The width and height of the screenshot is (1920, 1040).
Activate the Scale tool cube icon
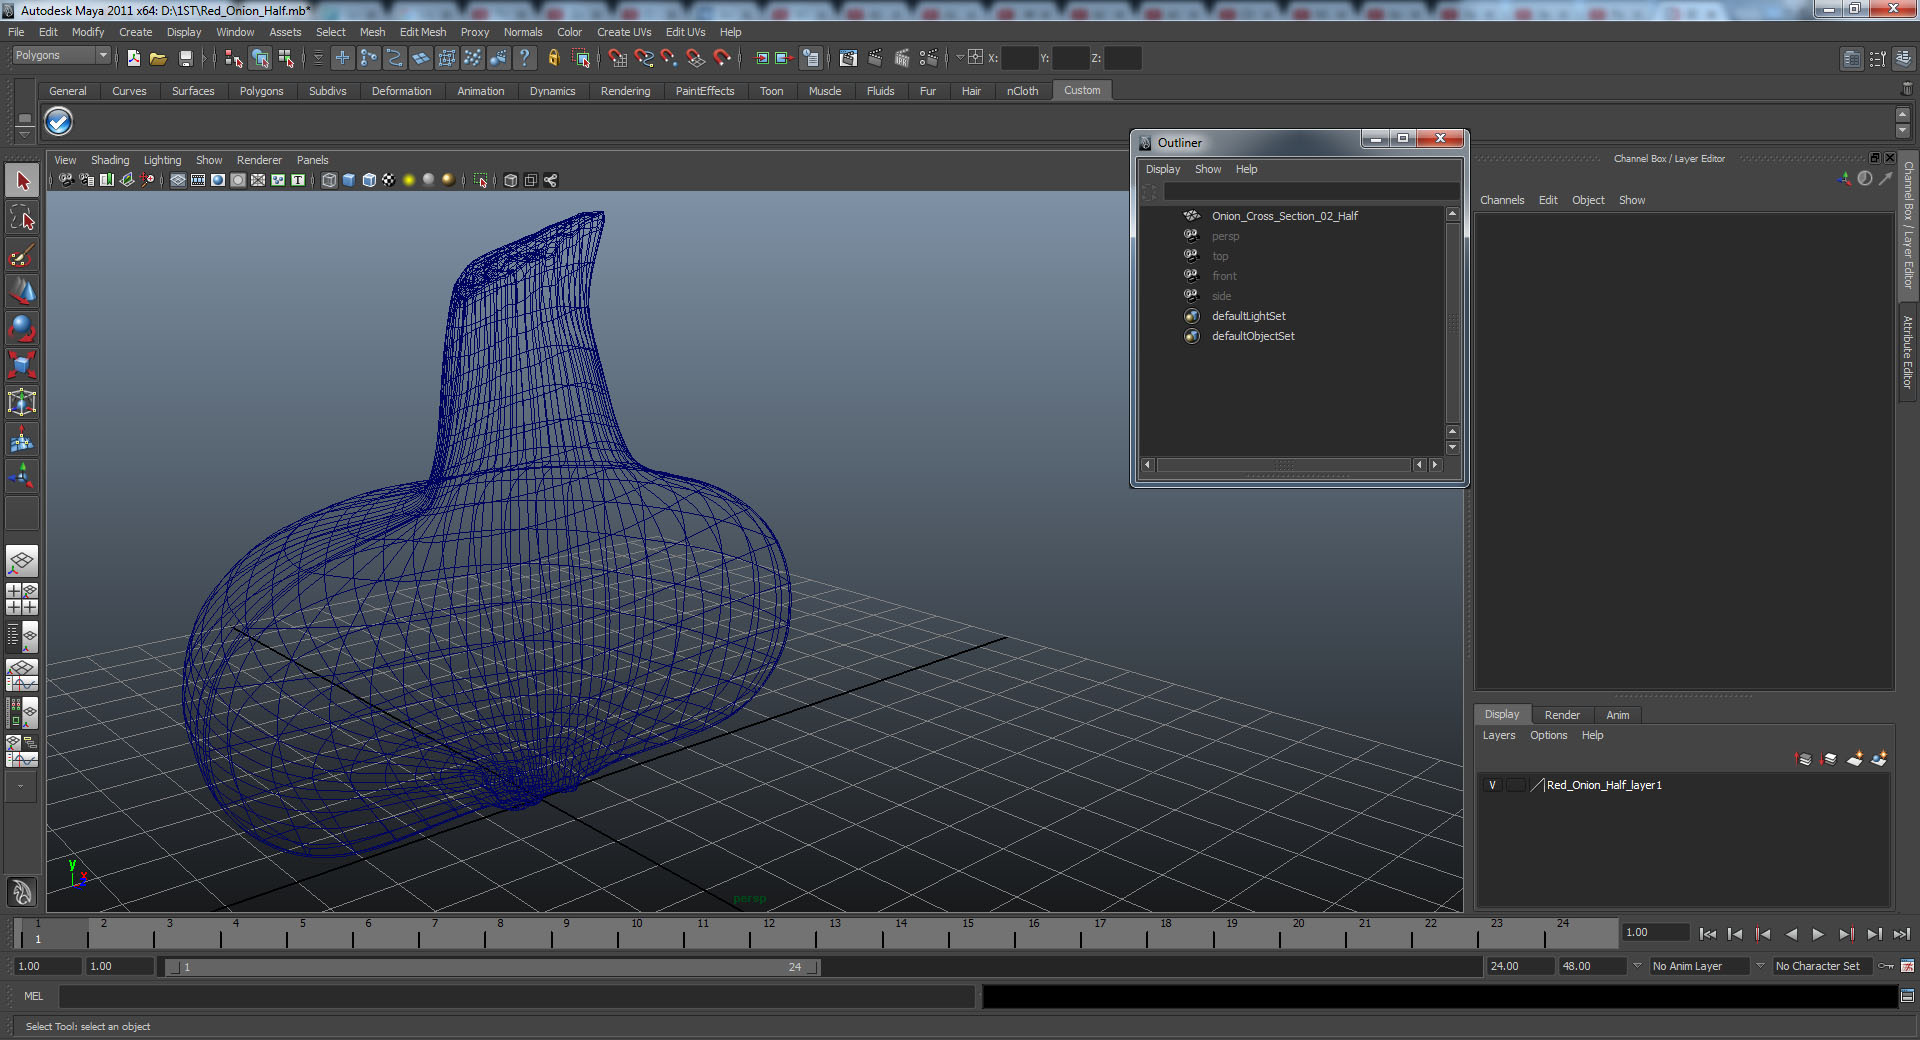[x=22, y=366]
